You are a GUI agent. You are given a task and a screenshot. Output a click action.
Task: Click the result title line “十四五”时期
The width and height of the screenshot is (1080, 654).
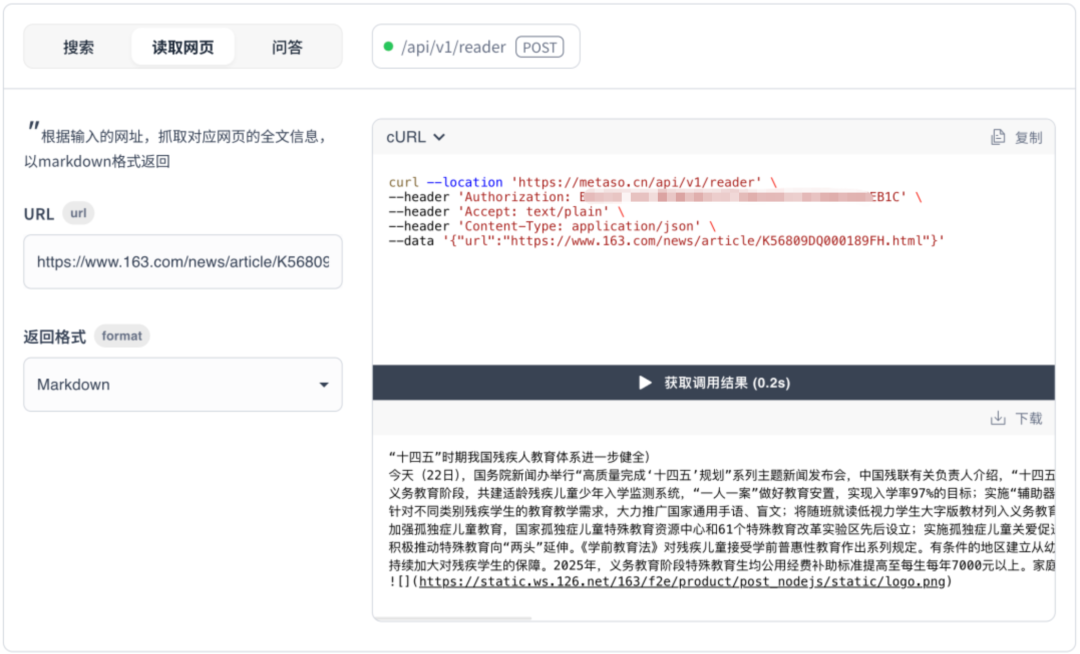[519, 457]
